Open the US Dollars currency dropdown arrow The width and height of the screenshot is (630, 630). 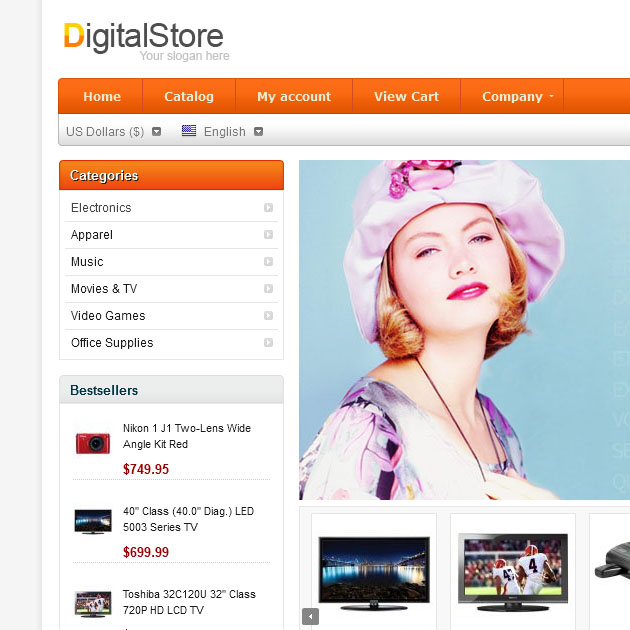pyautogui.click(x=157, y=131)
